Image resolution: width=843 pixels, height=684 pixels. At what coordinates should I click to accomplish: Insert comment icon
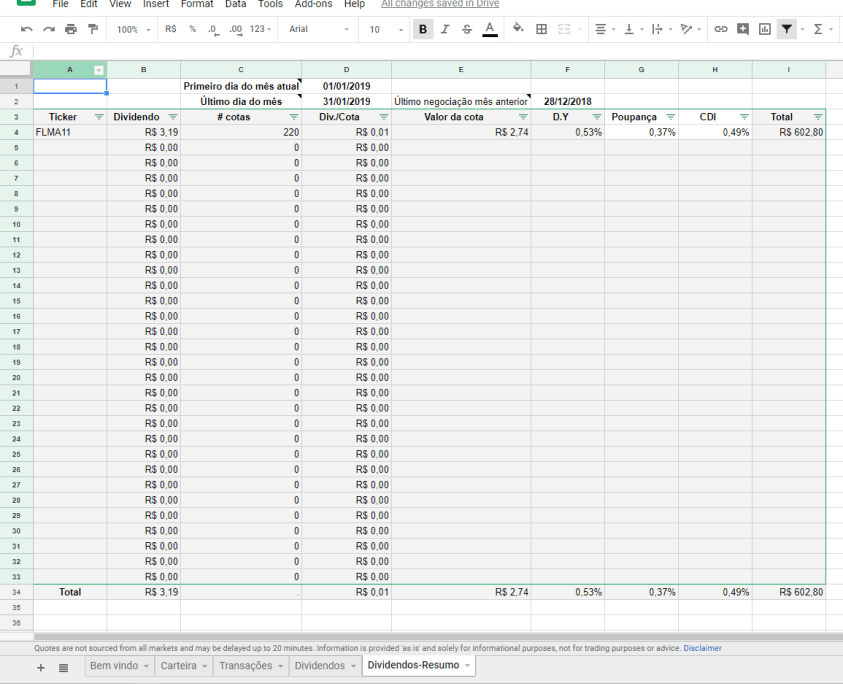pyautogui.click(x=743, y=29)
